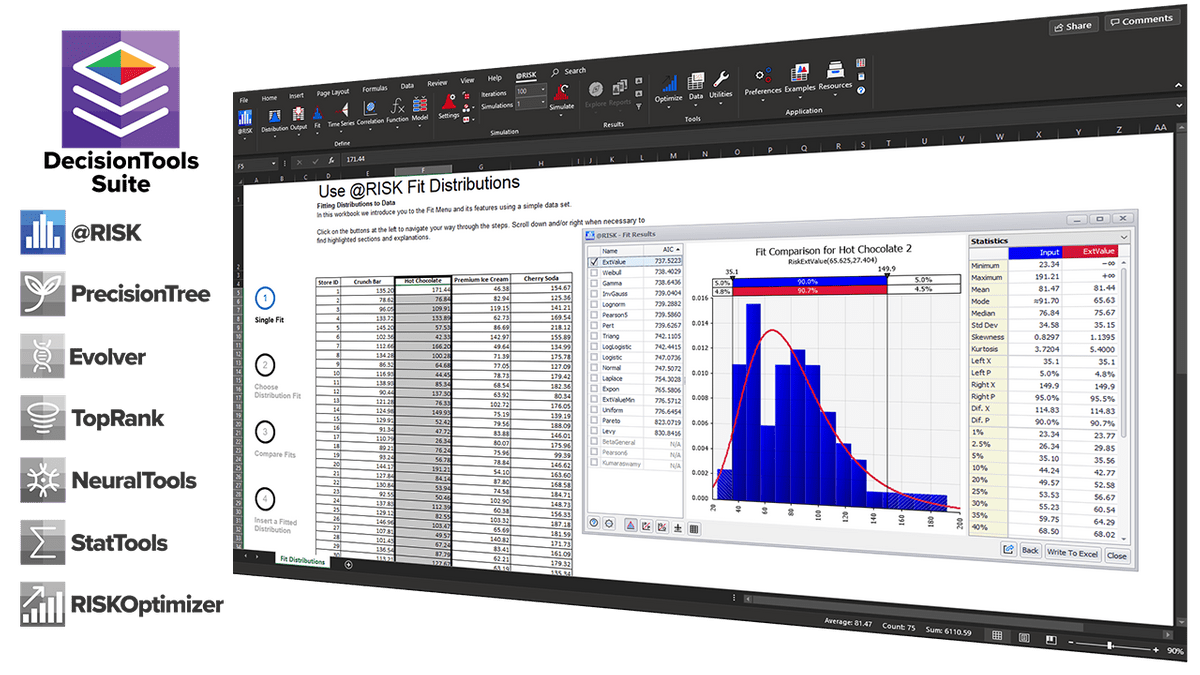Click the Write To Excel button

[x=1072, y=553]
